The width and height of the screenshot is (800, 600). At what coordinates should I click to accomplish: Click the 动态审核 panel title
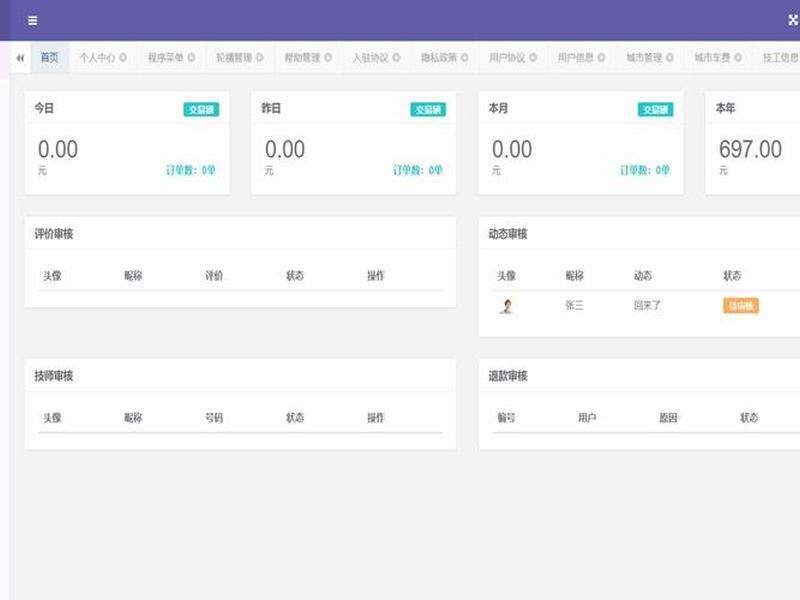(x=508, y=234)
